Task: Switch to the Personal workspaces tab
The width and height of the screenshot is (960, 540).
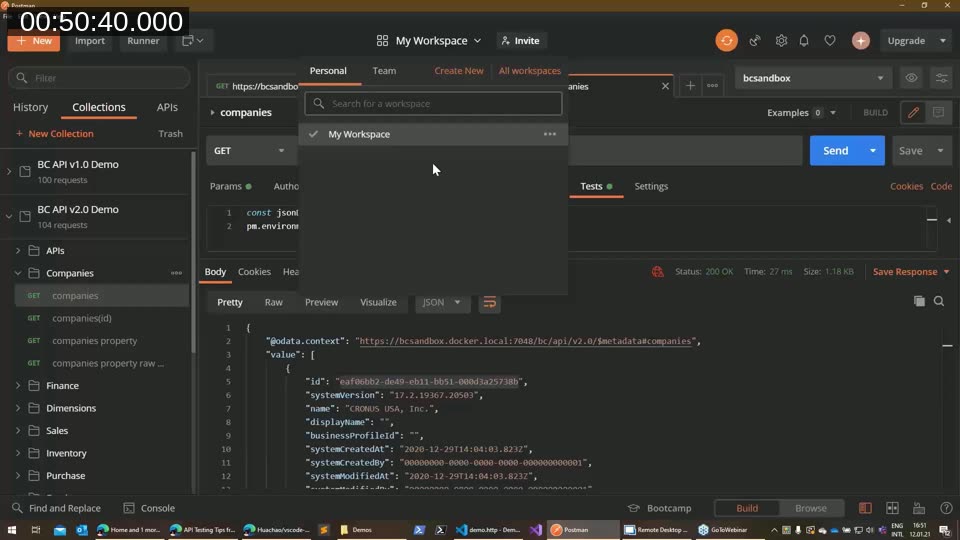Action: [x=328, y=71]
